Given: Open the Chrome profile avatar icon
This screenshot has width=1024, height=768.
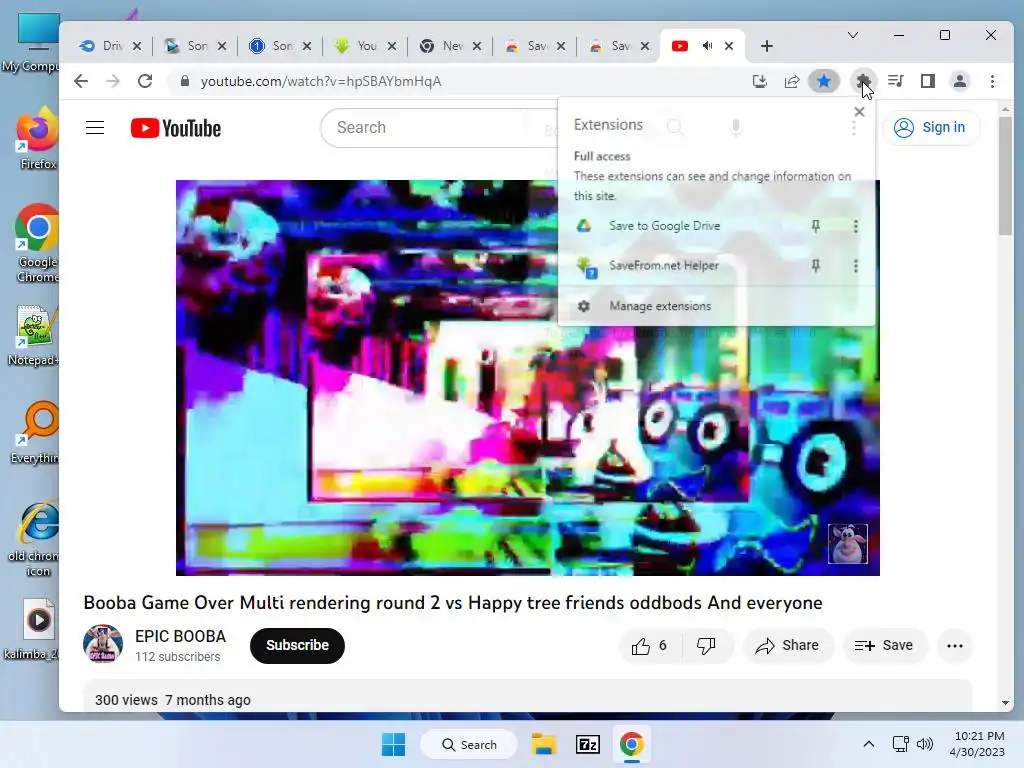Looking at the screenshot, I should point(960,81).
